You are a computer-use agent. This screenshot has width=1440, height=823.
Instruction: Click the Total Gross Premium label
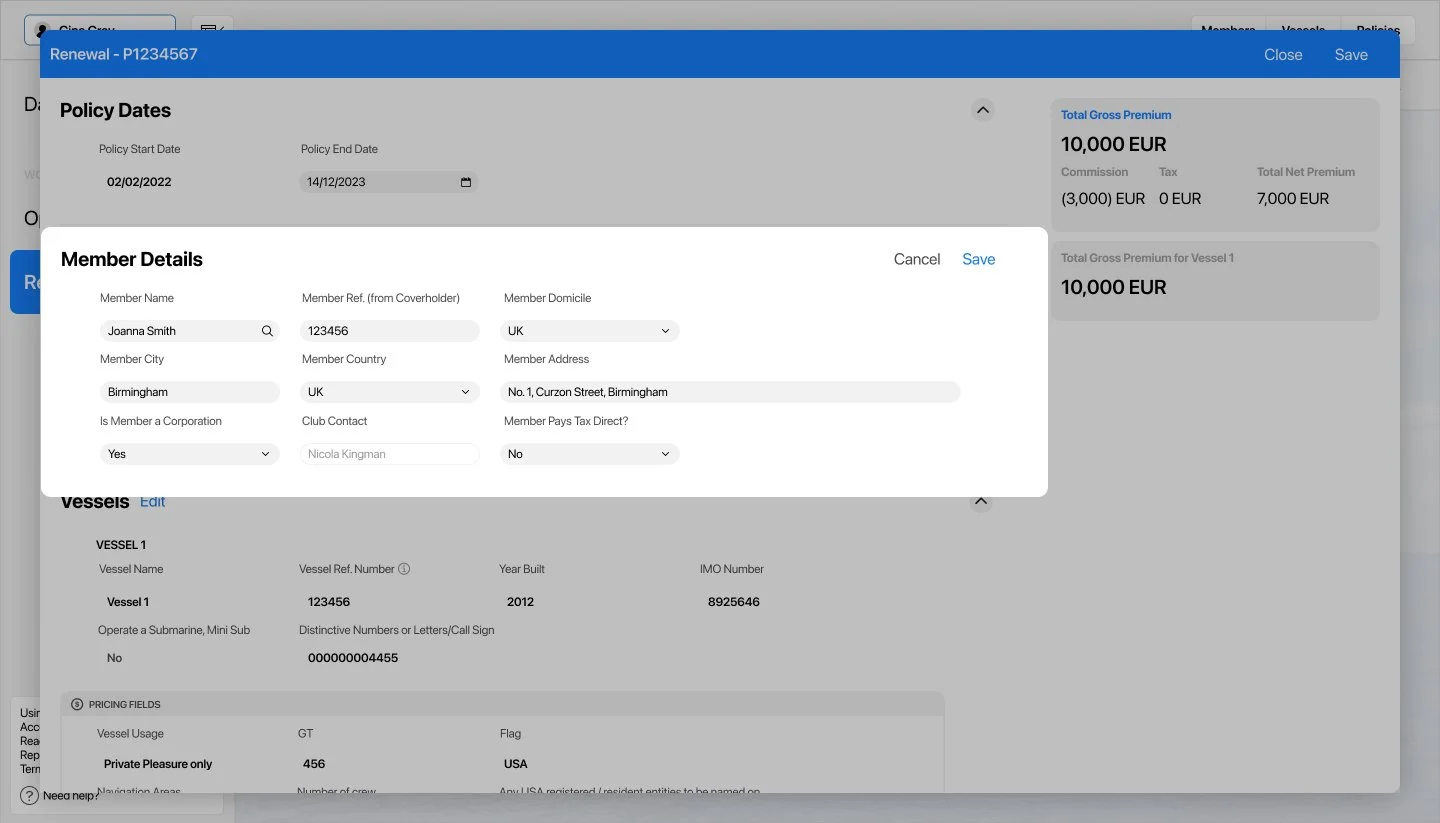[x=1116, y=115]
